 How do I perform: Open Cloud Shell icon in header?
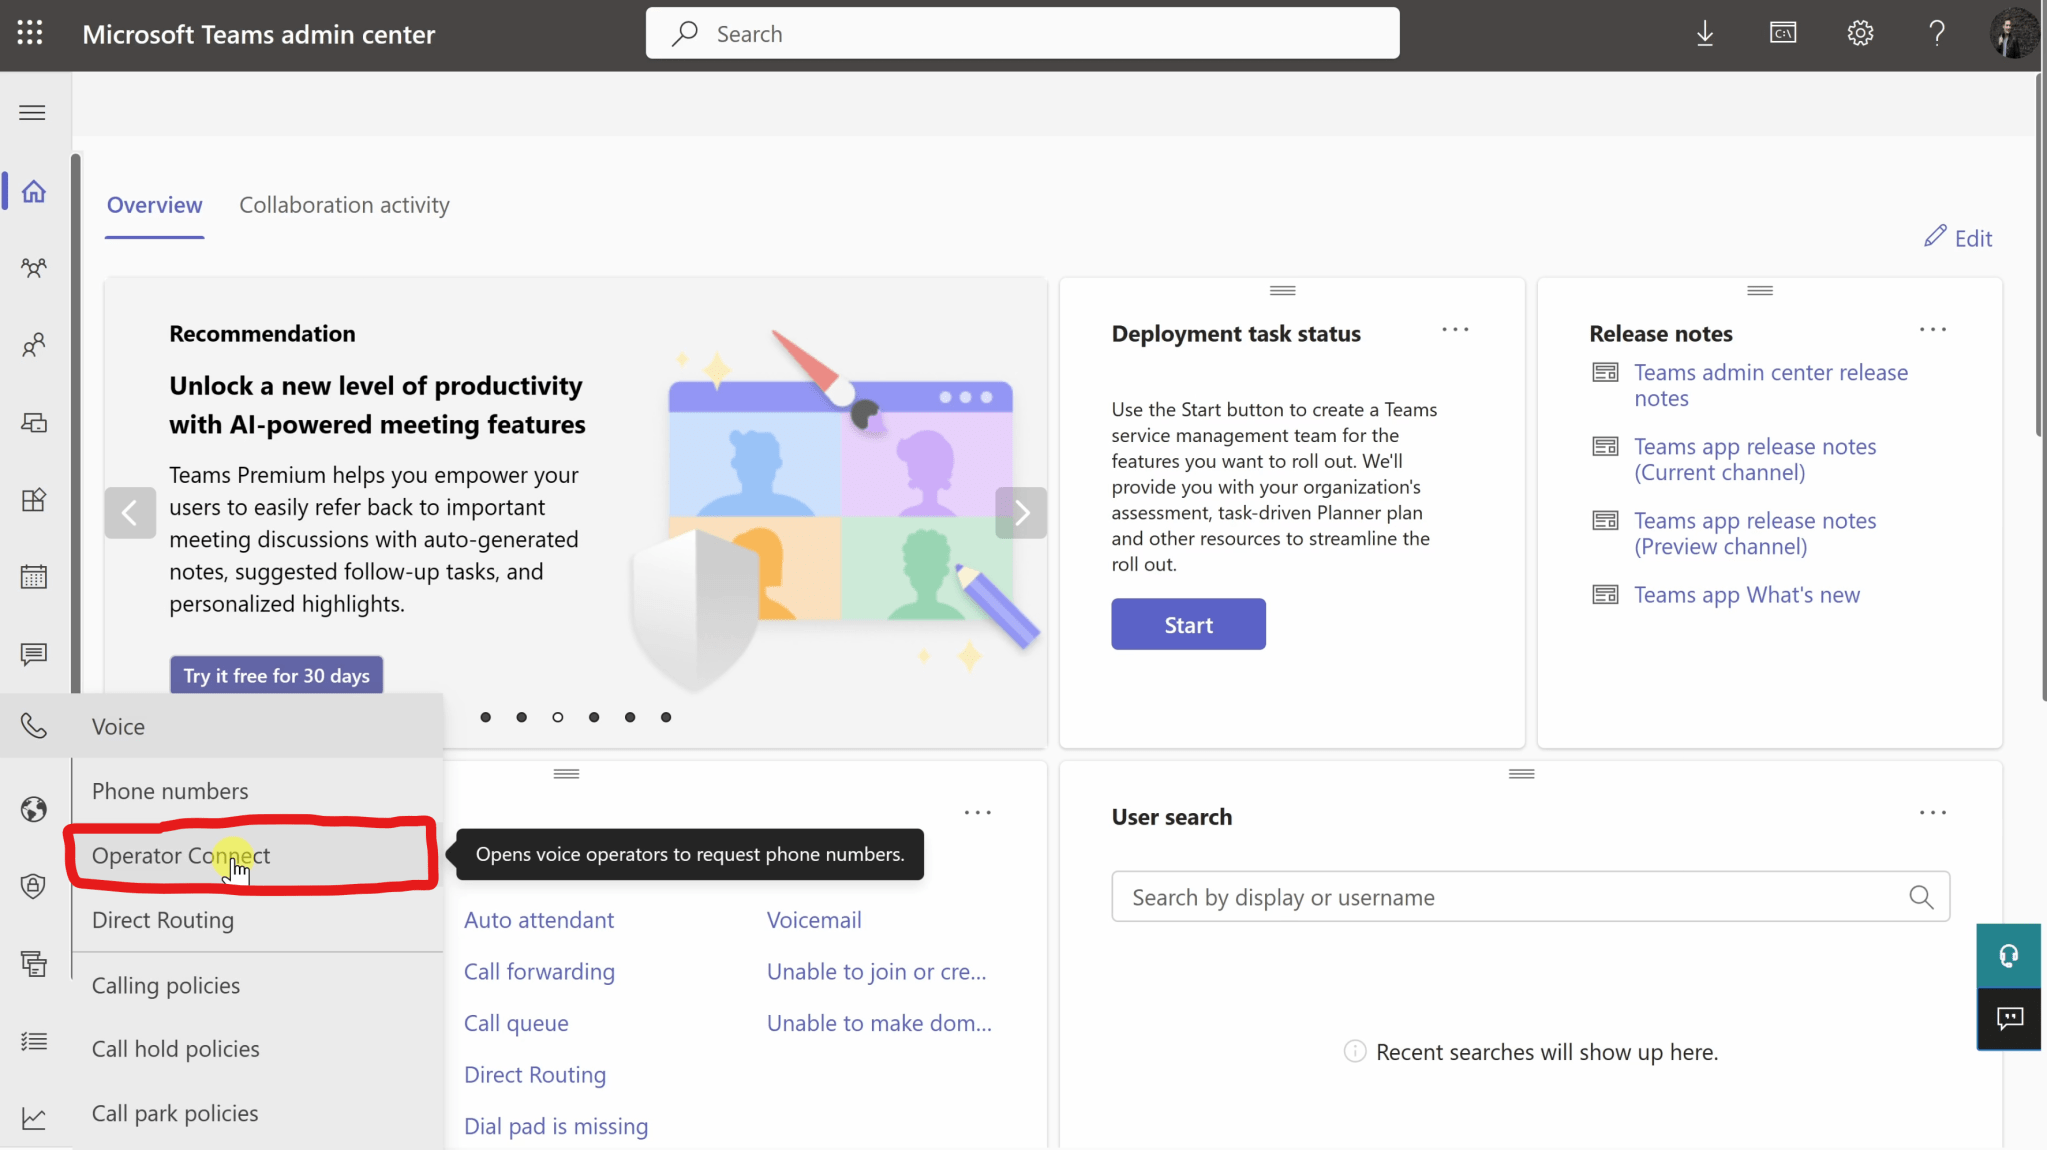[1783, 34]
